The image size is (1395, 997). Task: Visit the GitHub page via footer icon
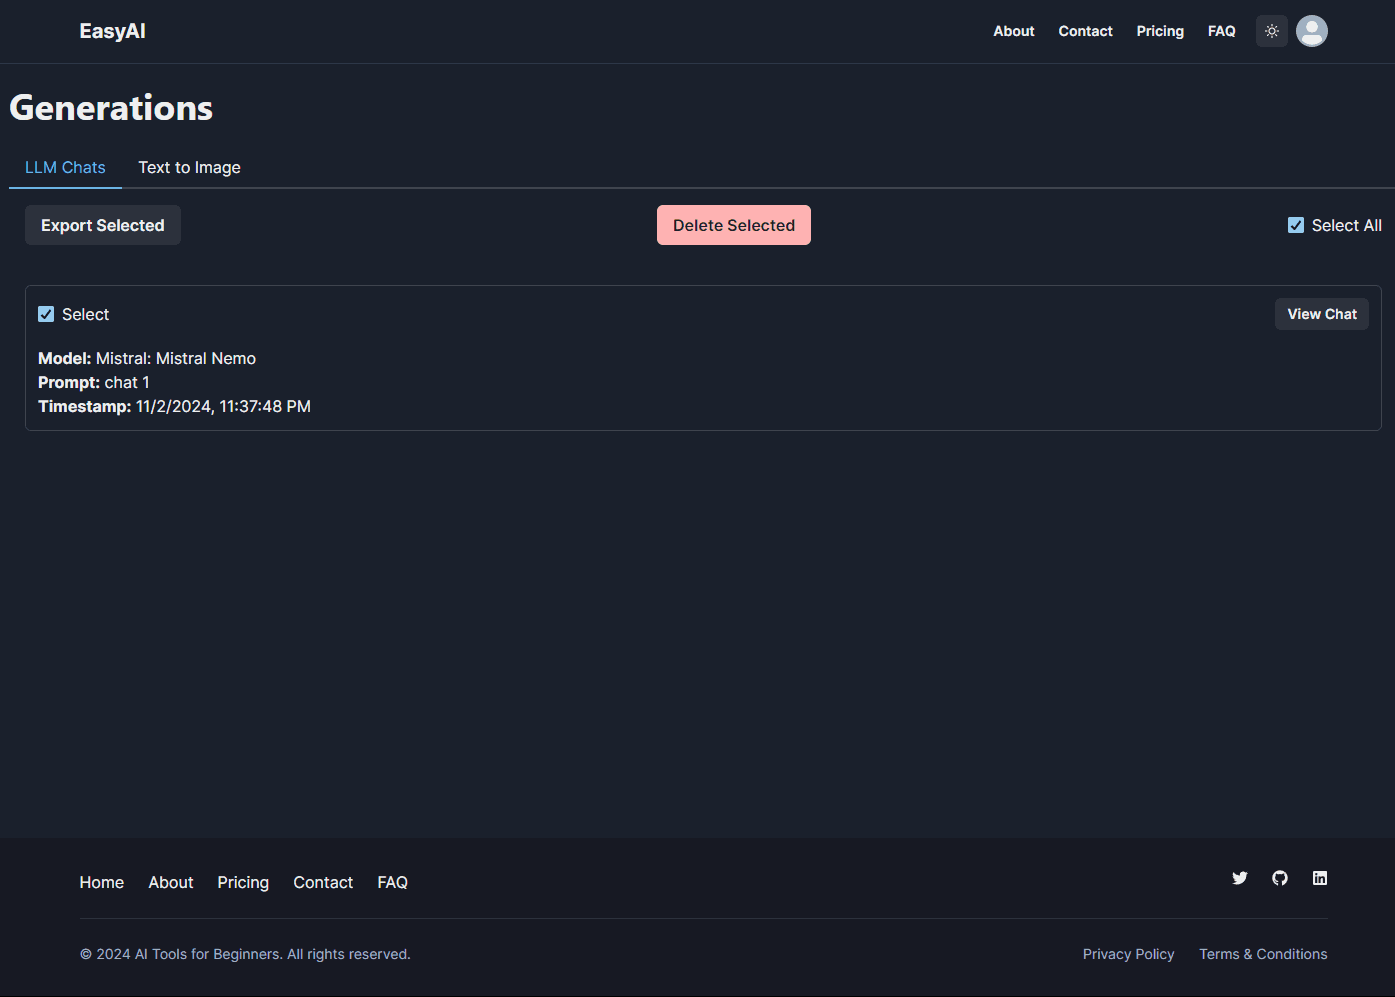click(x=1280, y=878)
